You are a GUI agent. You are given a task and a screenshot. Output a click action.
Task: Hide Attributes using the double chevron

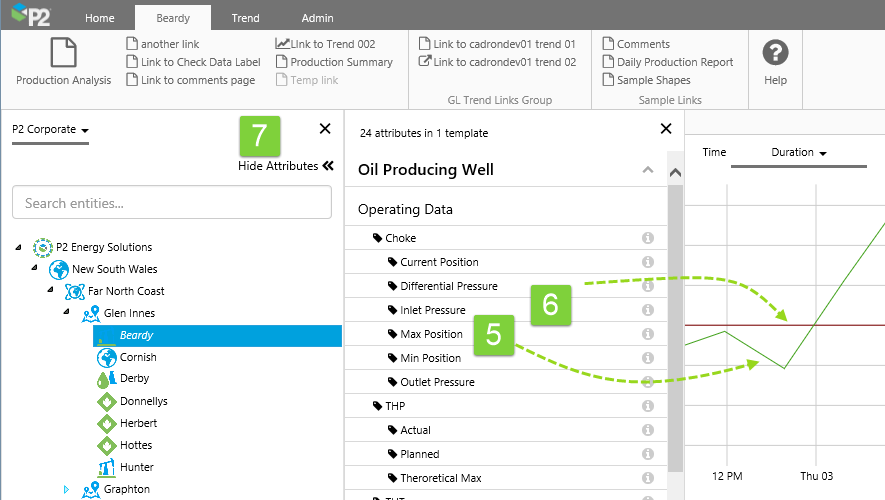pos(328,166)
